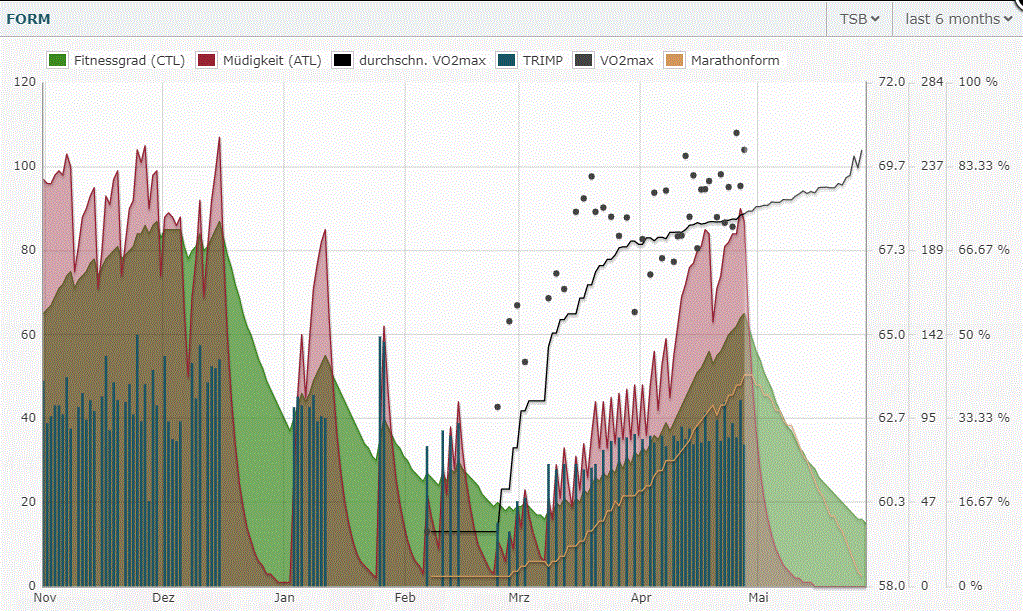Image resolution: width=1023 pixels, height=611 pixels.
Task: Click the 'Mrz' label on the x-axis
Action: pyautogui.click(x=518, y=597)
